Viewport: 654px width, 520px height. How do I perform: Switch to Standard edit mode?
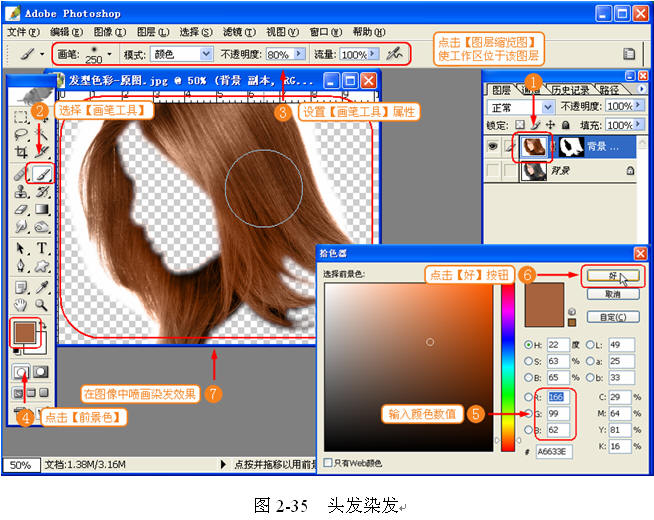point(20,372)
